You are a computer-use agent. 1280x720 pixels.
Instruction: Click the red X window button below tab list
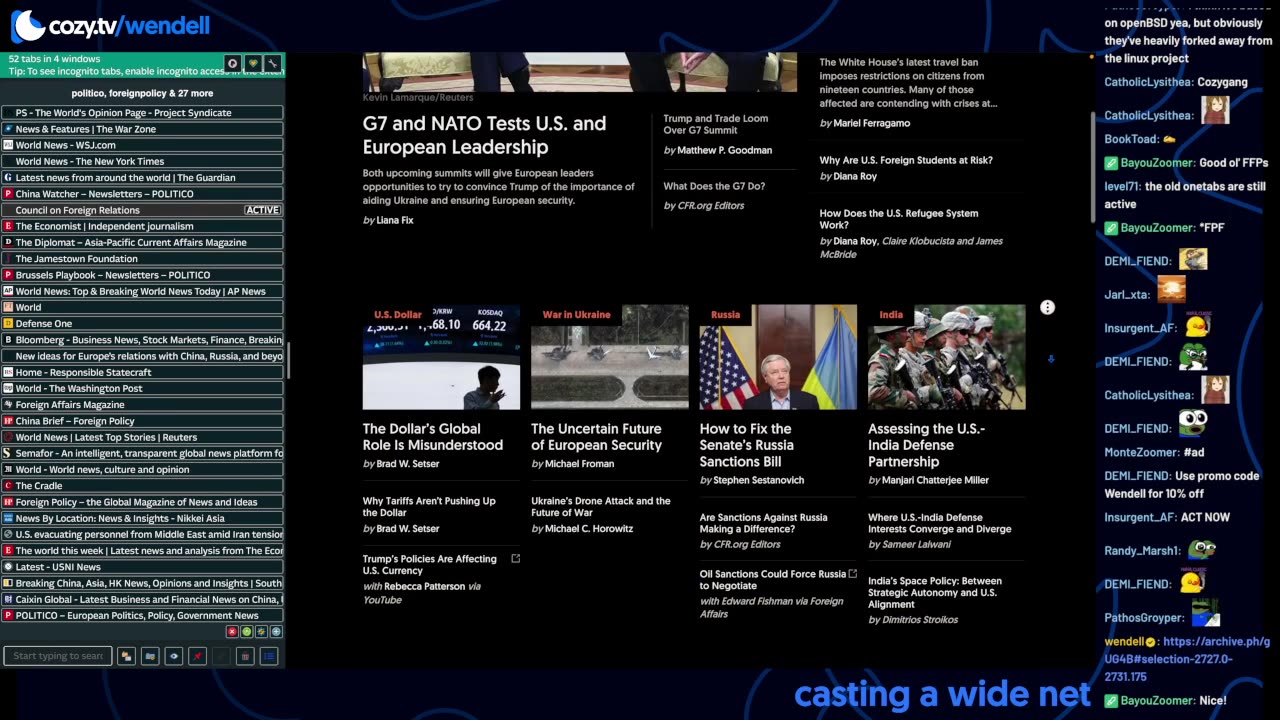pos(232,632)
